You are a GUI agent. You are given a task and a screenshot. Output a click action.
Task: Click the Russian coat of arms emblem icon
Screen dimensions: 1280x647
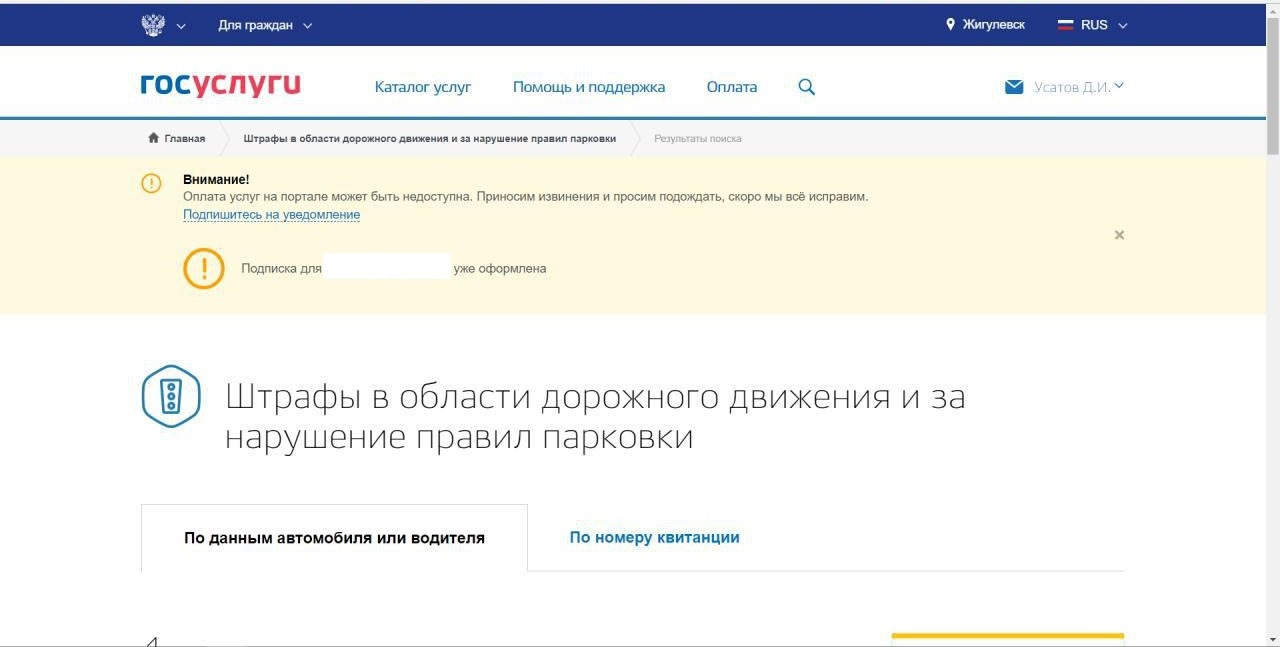tap(153, 25)
